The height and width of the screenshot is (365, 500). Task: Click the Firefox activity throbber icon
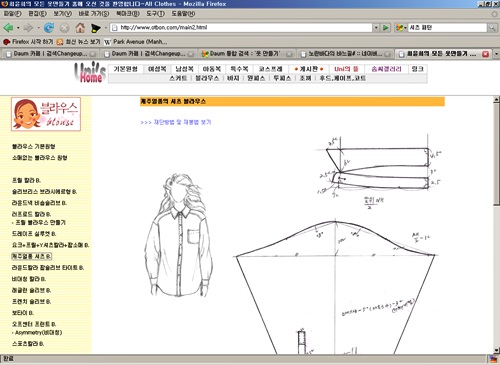tap(494, 14)
